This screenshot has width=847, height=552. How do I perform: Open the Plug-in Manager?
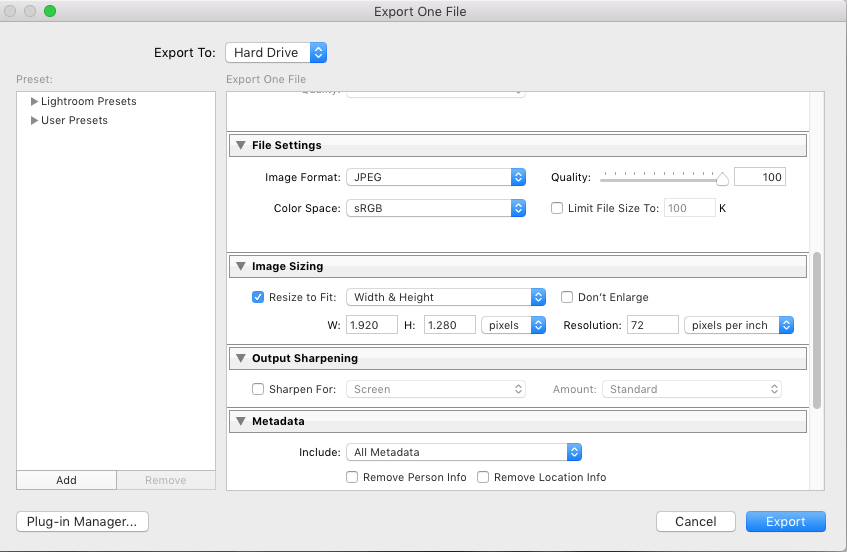click(83, 521)
